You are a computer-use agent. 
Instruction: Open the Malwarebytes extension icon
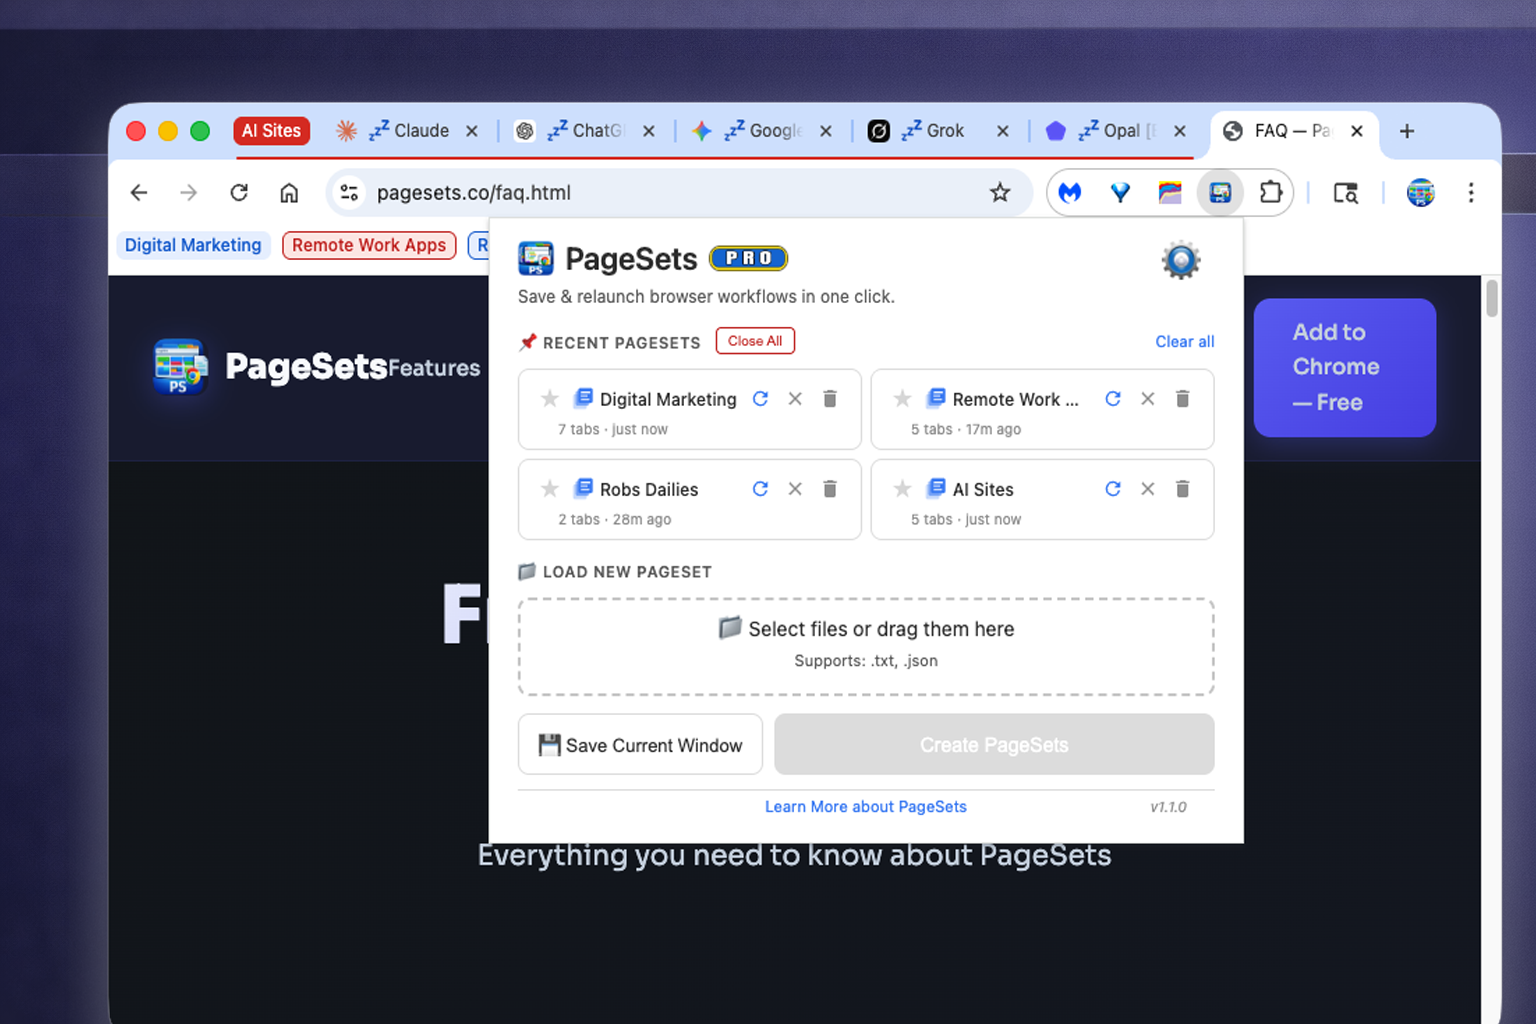(1071, 193)
